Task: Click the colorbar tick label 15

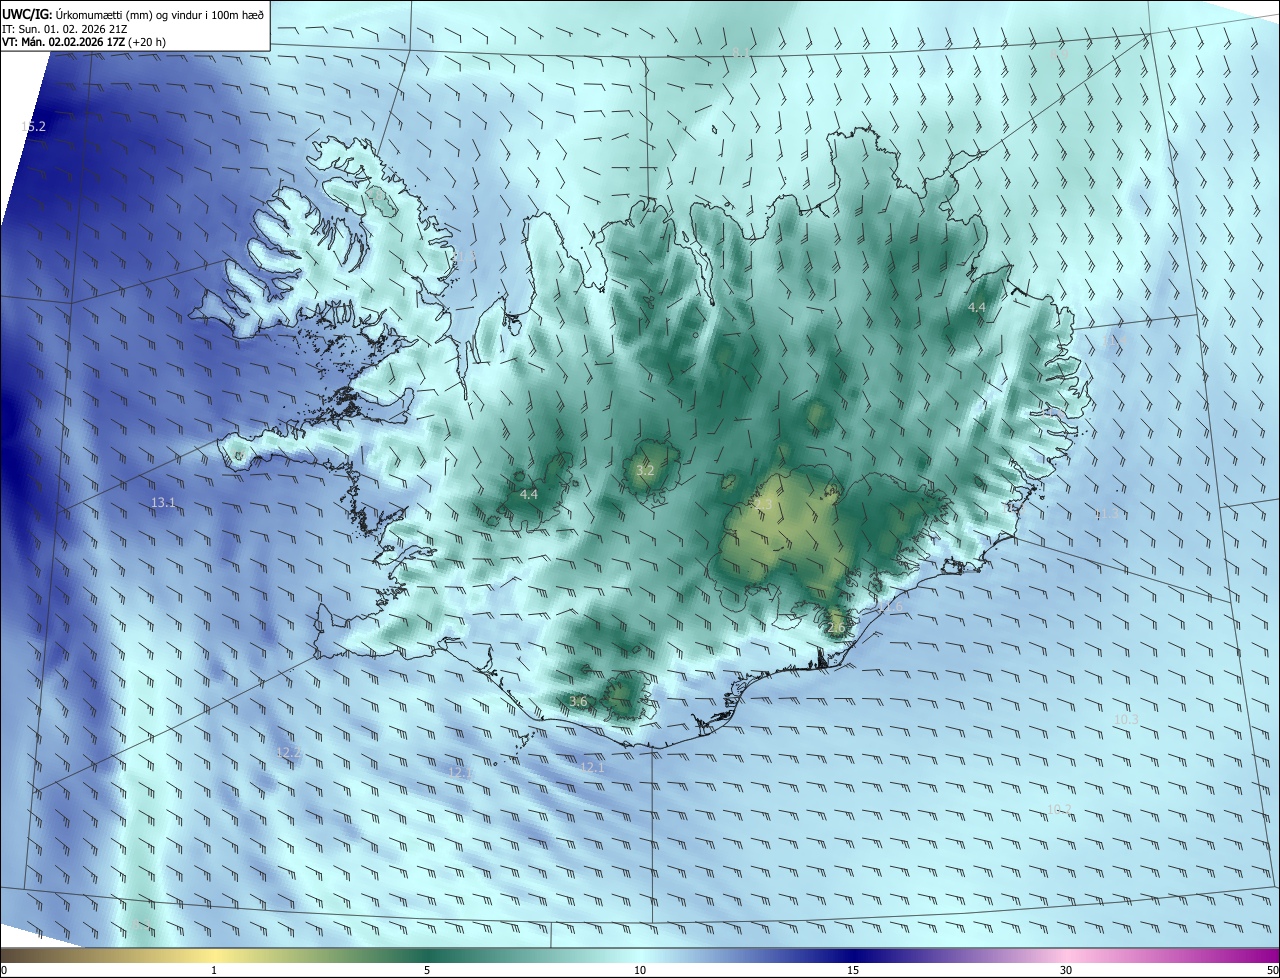Action: click(853, 970)
